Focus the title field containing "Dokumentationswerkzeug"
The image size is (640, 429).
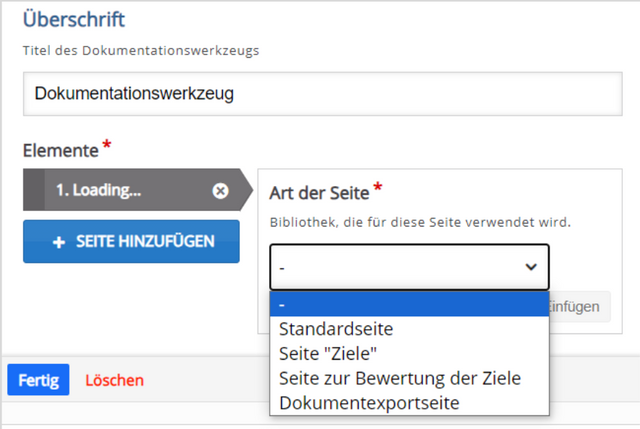(x=322, y=94)
